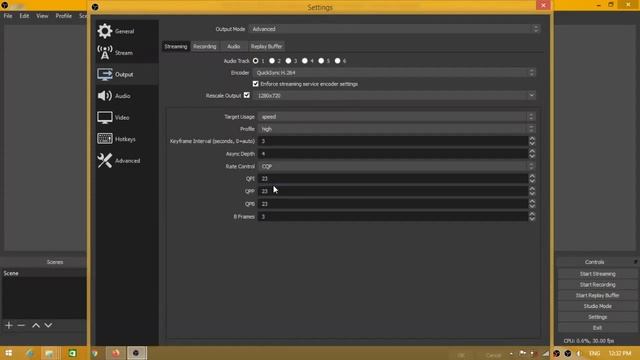Open Advanced settings tools icon

(105, 160)
